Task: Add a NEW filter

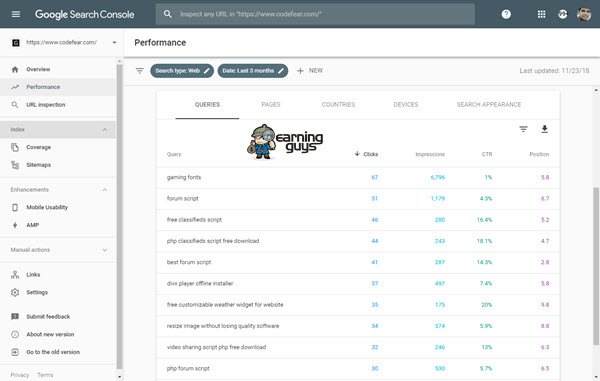Action: [310, 71]
